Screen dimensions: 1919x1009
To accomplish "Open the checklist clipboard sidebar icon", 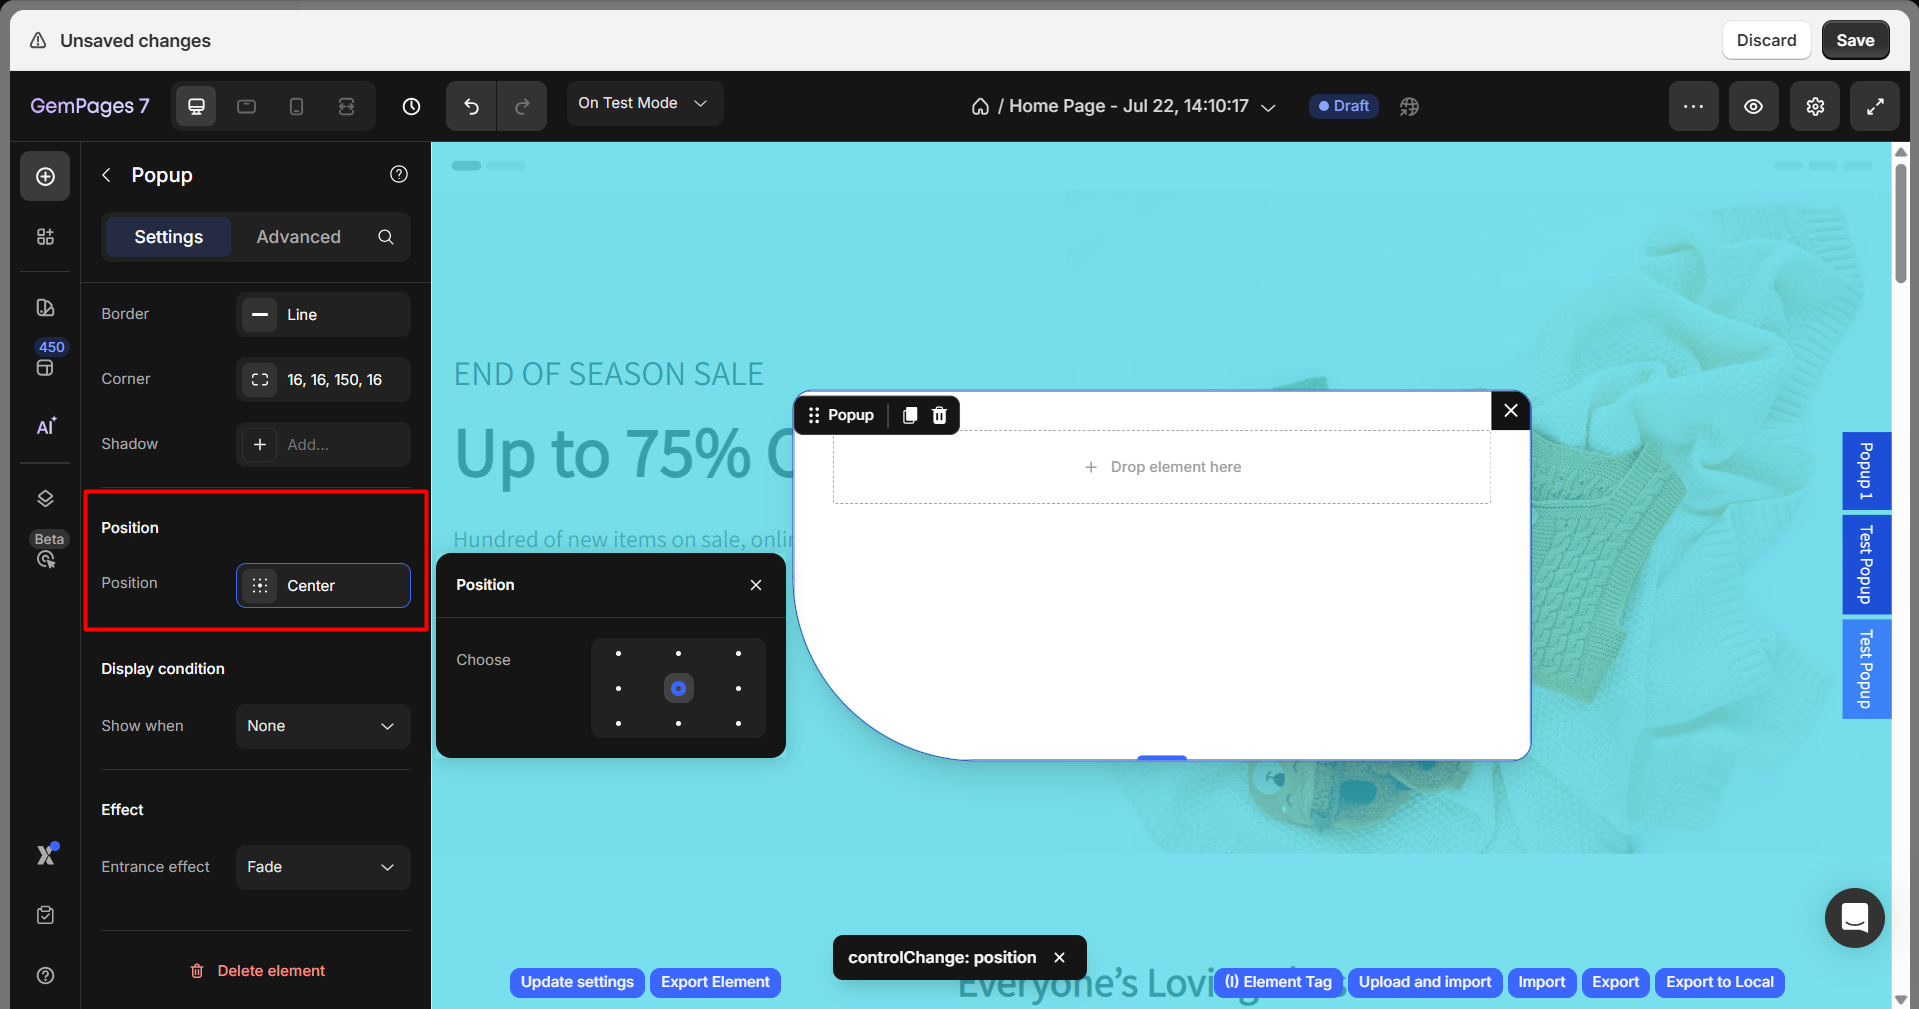I will [x=45, y=915].
